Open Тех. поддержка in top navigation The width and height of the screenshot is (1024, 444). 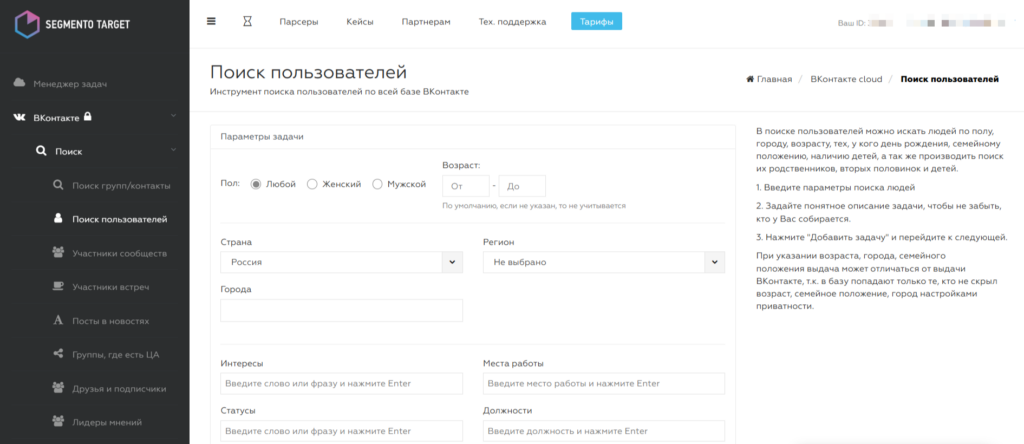click(x=512, y=22)
